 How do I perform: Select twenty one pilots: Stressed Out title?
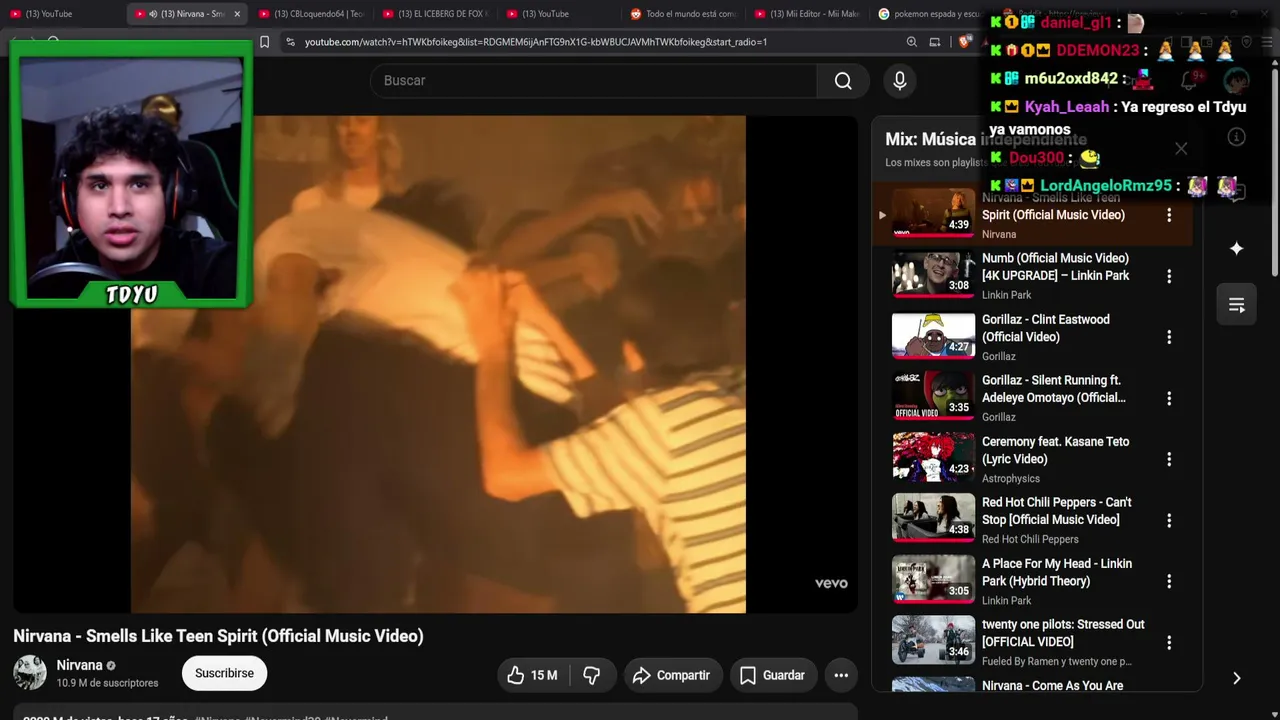[x=1063, y=633]
